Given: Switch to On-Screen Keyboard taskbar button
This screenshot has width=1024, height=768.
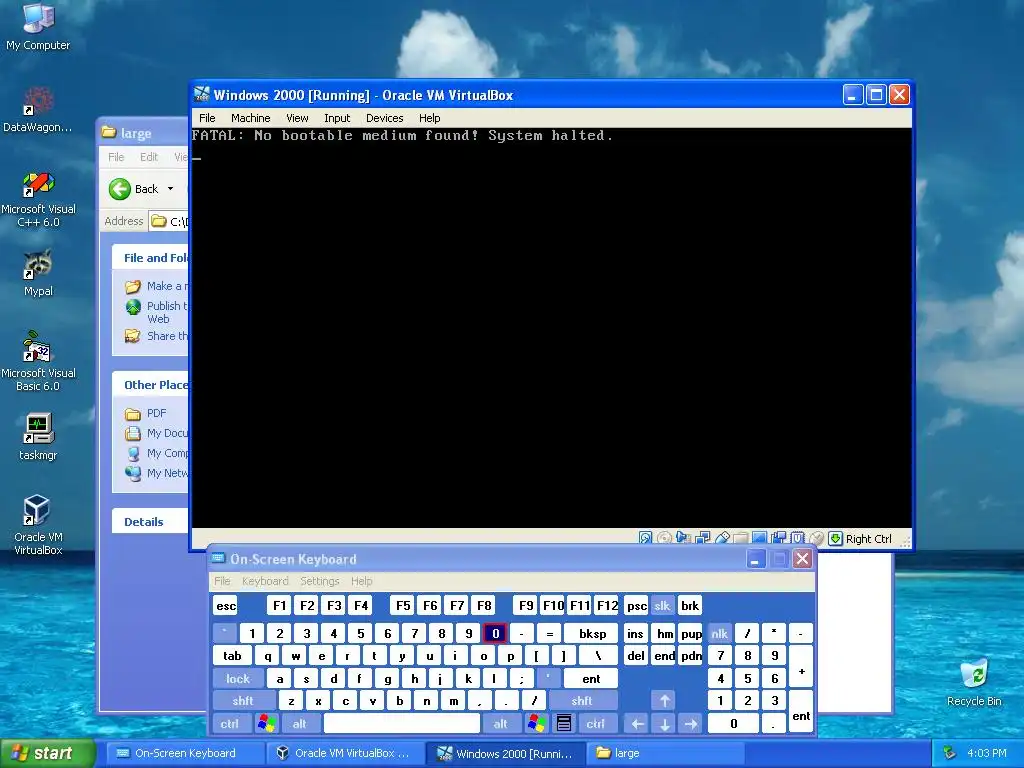Looking at the screenshot, I should click(185, 753).
